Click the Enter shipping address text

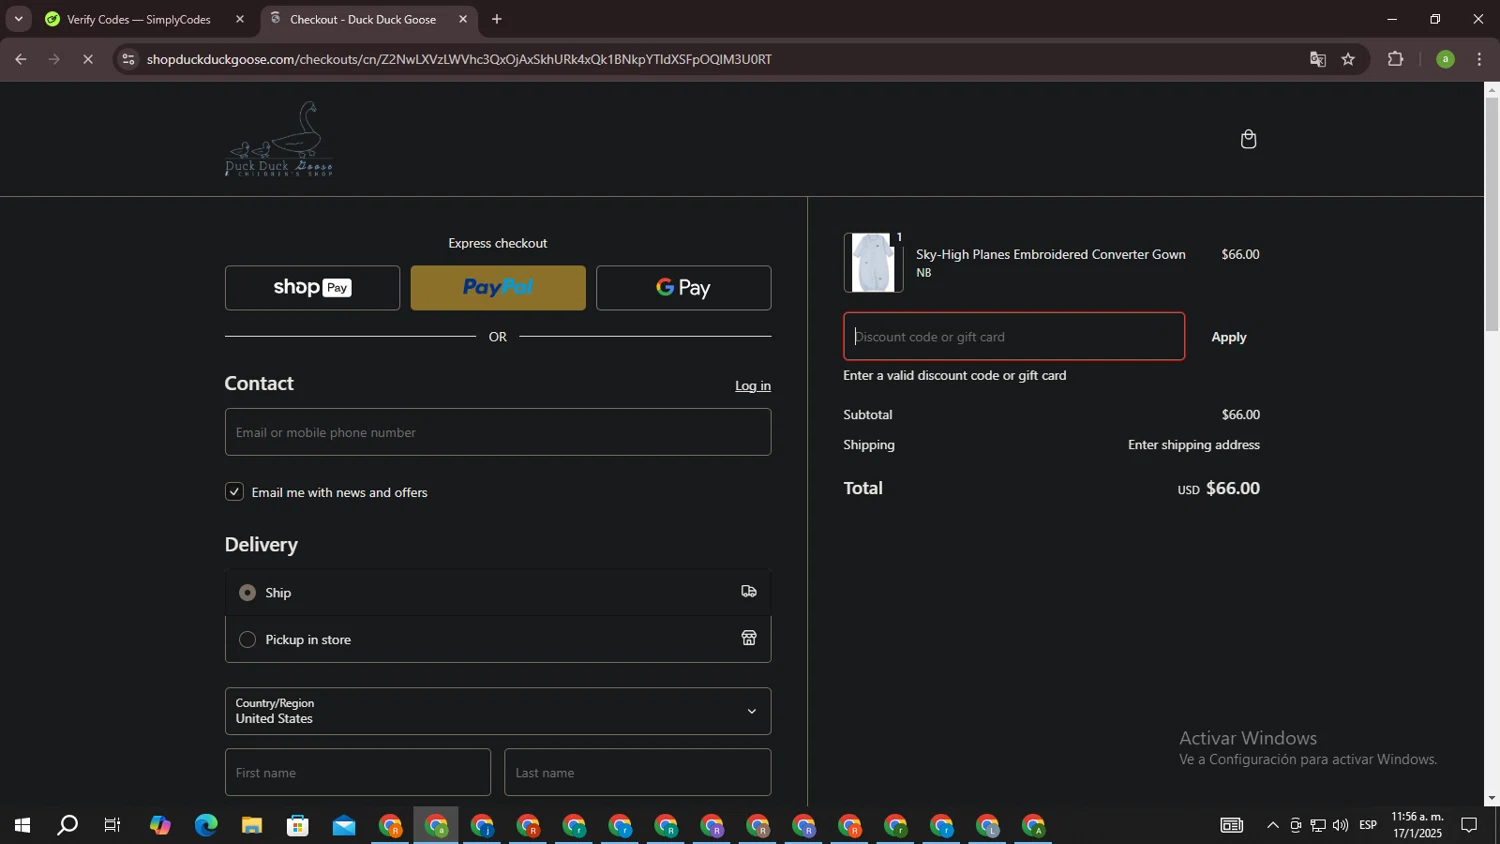pos(1194,445)
